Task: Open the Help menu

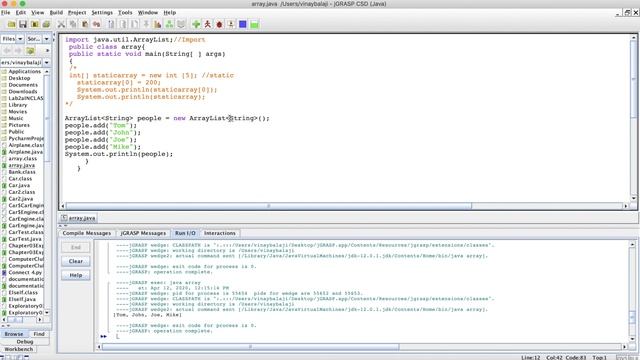Action: [170, 13]
